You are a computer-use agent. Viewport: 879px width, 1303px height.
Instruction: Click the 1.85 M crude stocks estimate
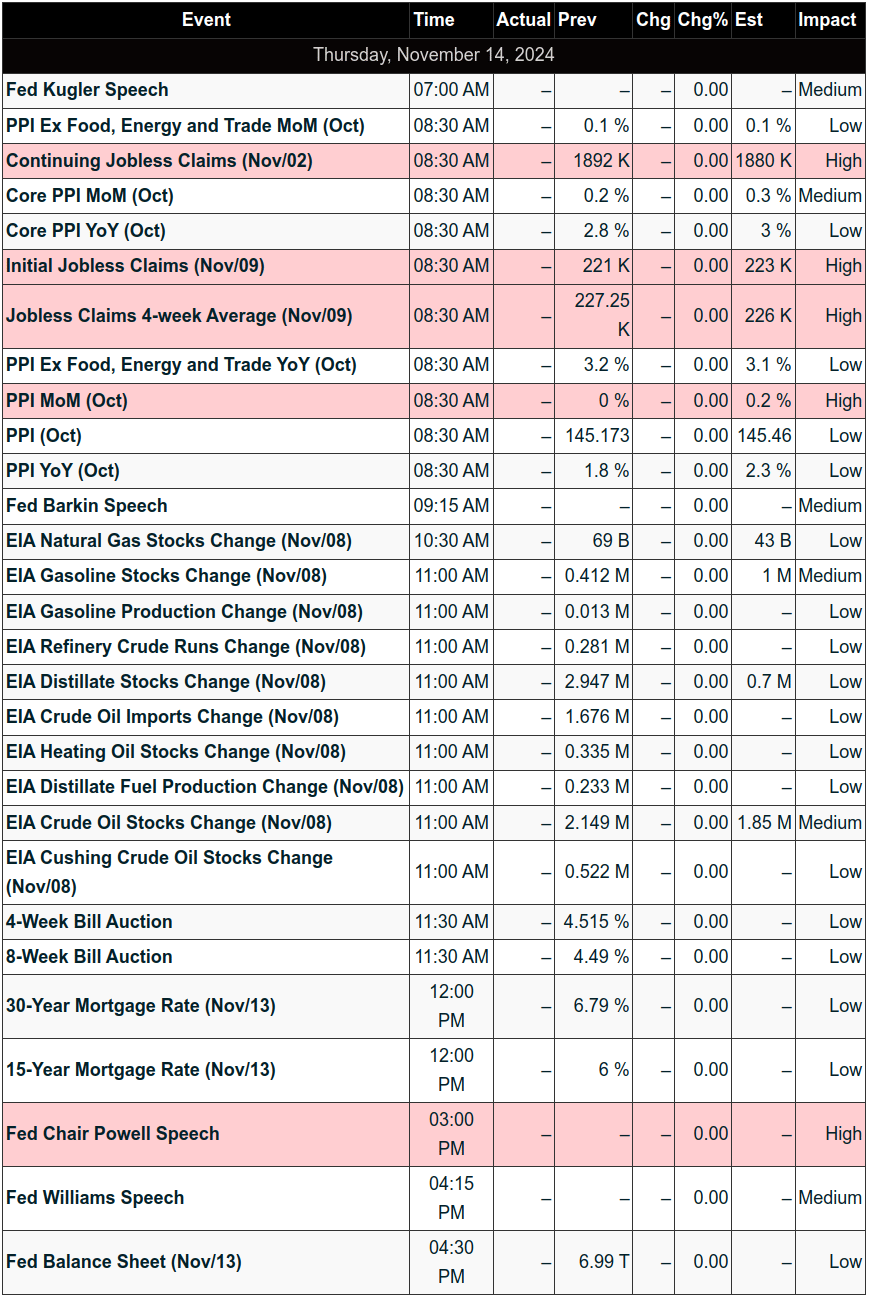765,823
